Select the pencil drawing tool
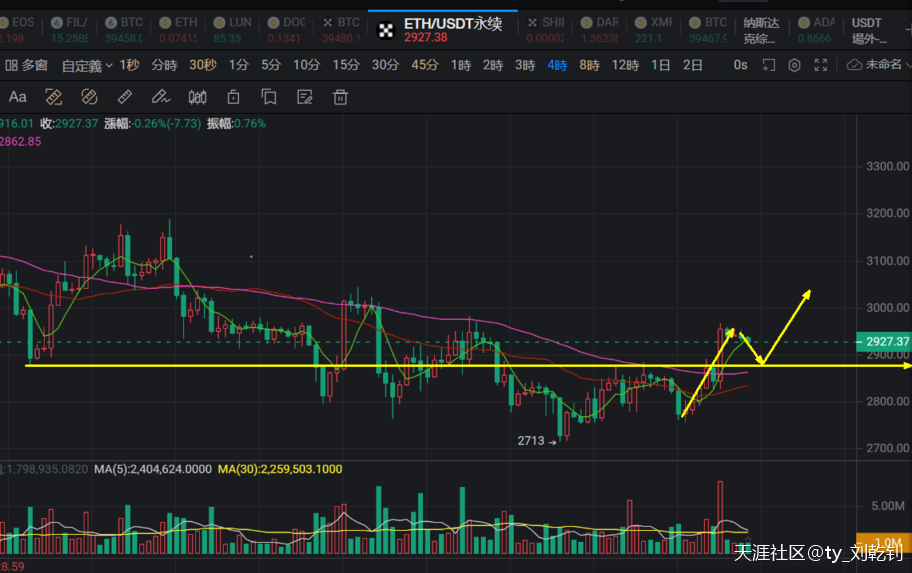This screenshot has width=912, height=573. click(x=160, y=97)
